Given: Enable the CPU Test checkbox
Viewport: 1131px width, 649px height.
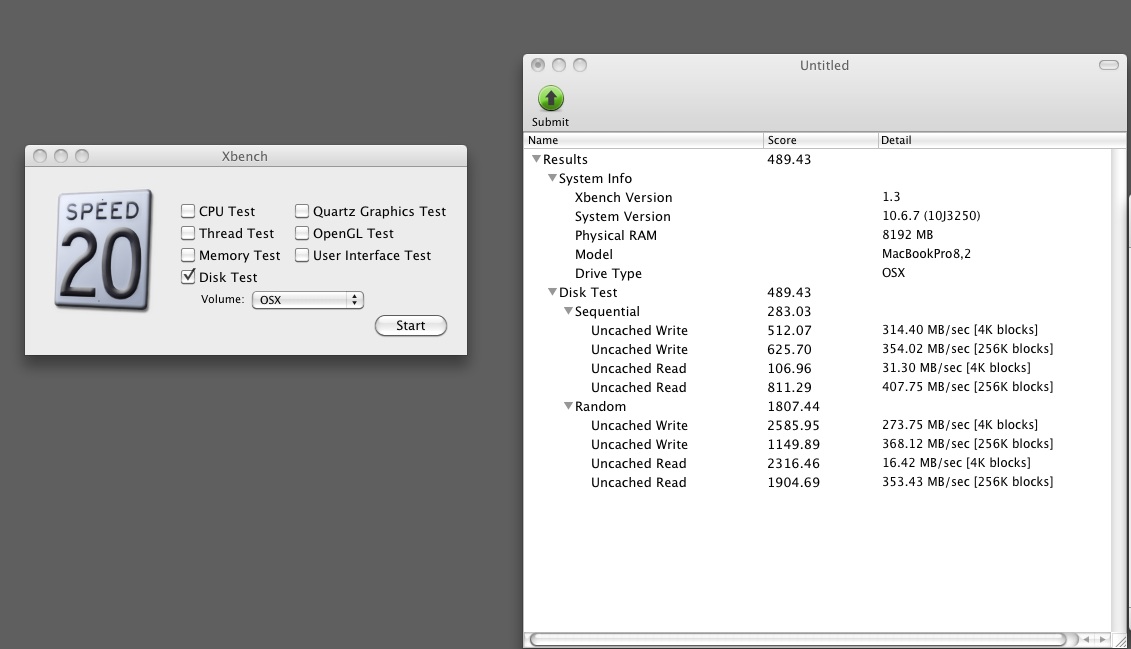Looking at the screenshot, I should 188,211.
